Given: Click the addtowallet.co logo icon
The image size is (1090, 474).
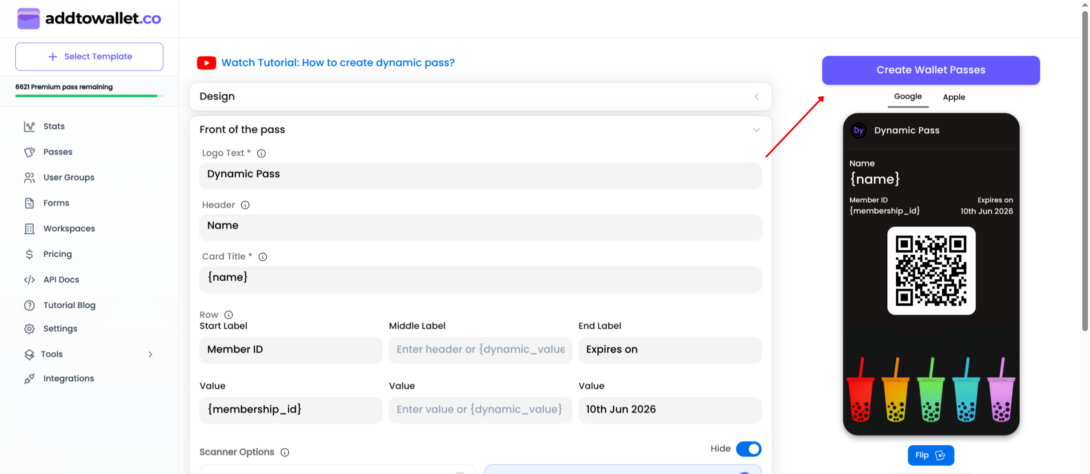Looking at the screenshot, I should 29,19.
